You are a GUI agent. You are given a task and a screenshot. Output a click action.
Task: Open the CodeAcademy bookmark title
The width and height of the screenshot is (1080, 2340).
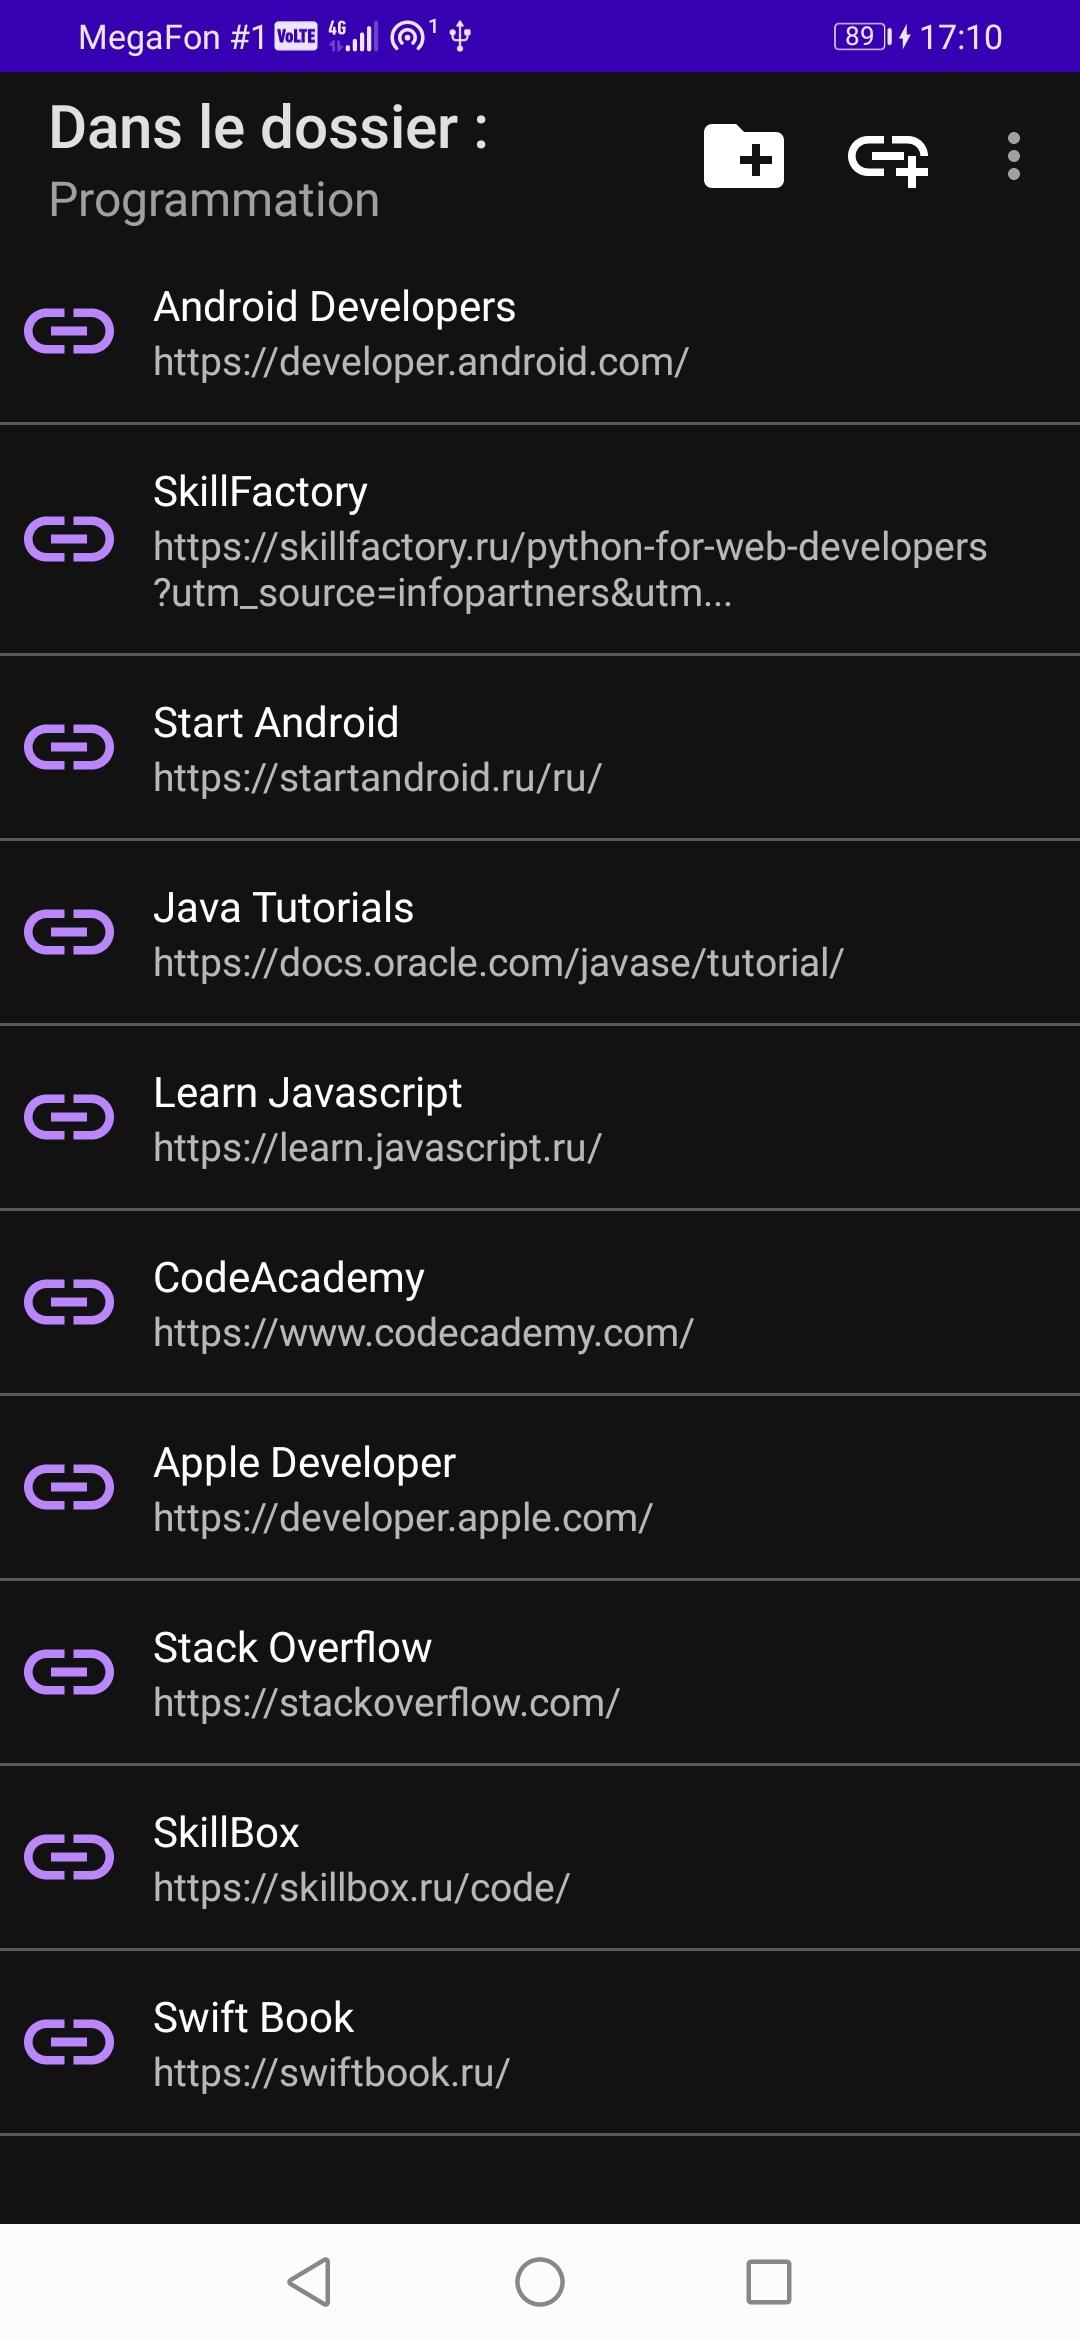289,1278
